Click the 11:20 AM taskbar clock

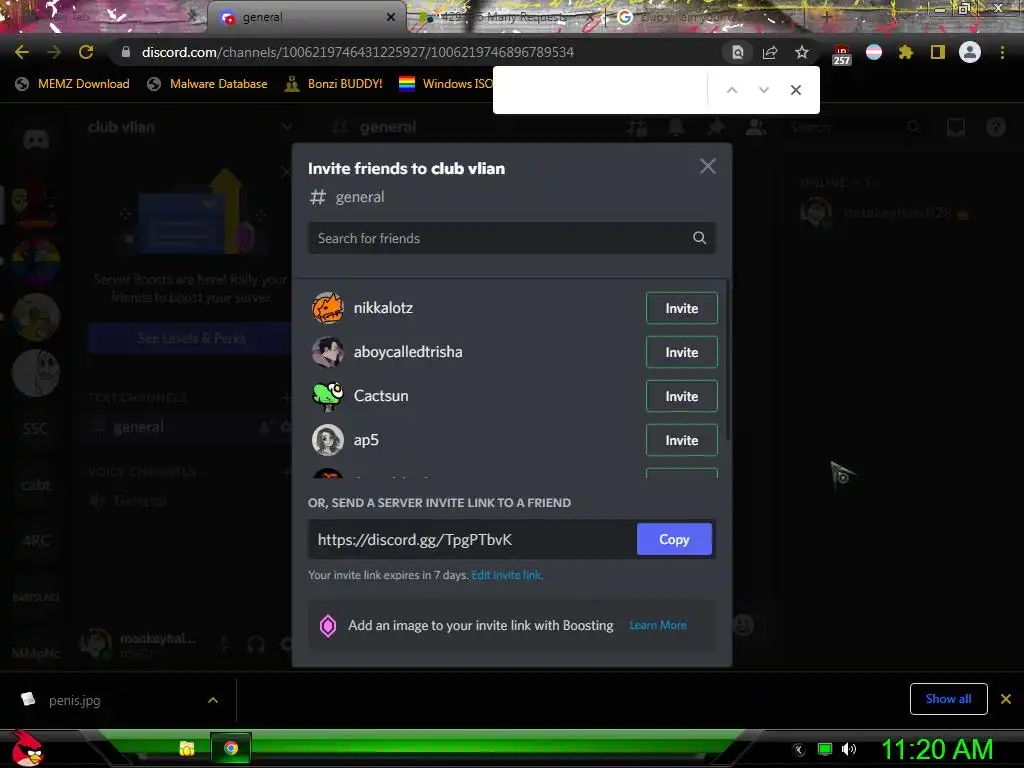[937, 749]
